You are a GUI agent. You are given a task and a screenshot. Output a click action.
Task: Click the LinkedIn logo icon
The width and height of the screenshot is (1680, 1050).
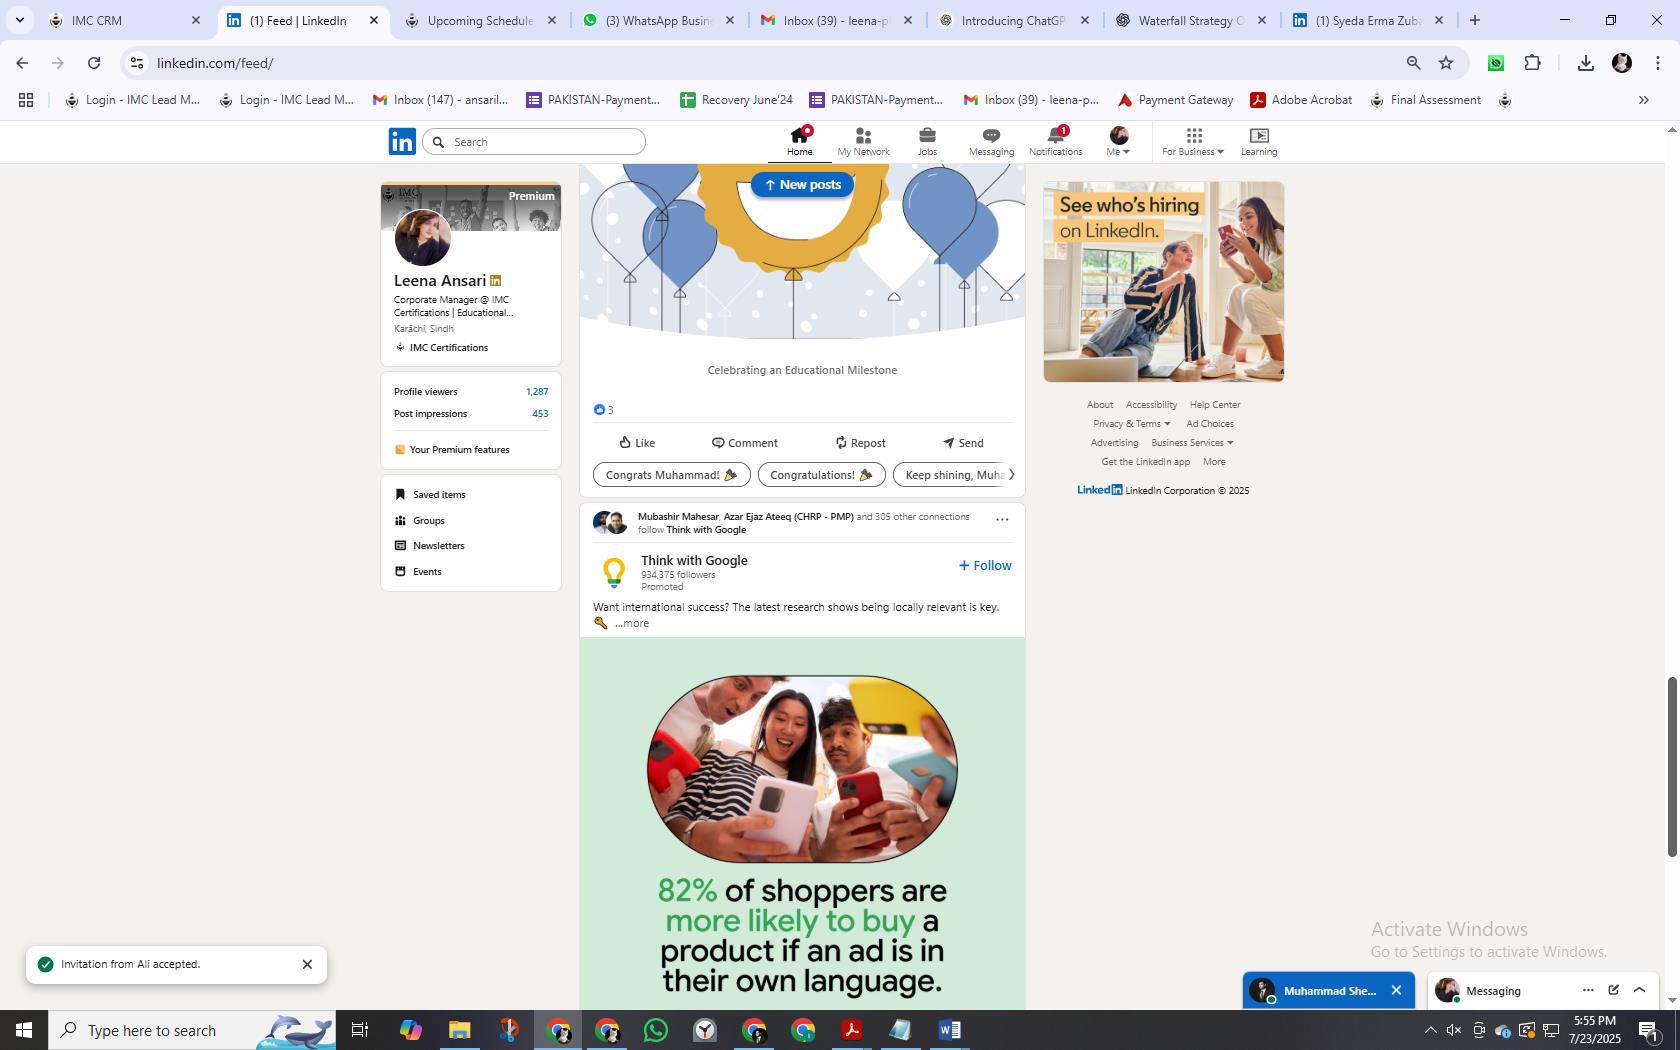click(x=402, y=141)
